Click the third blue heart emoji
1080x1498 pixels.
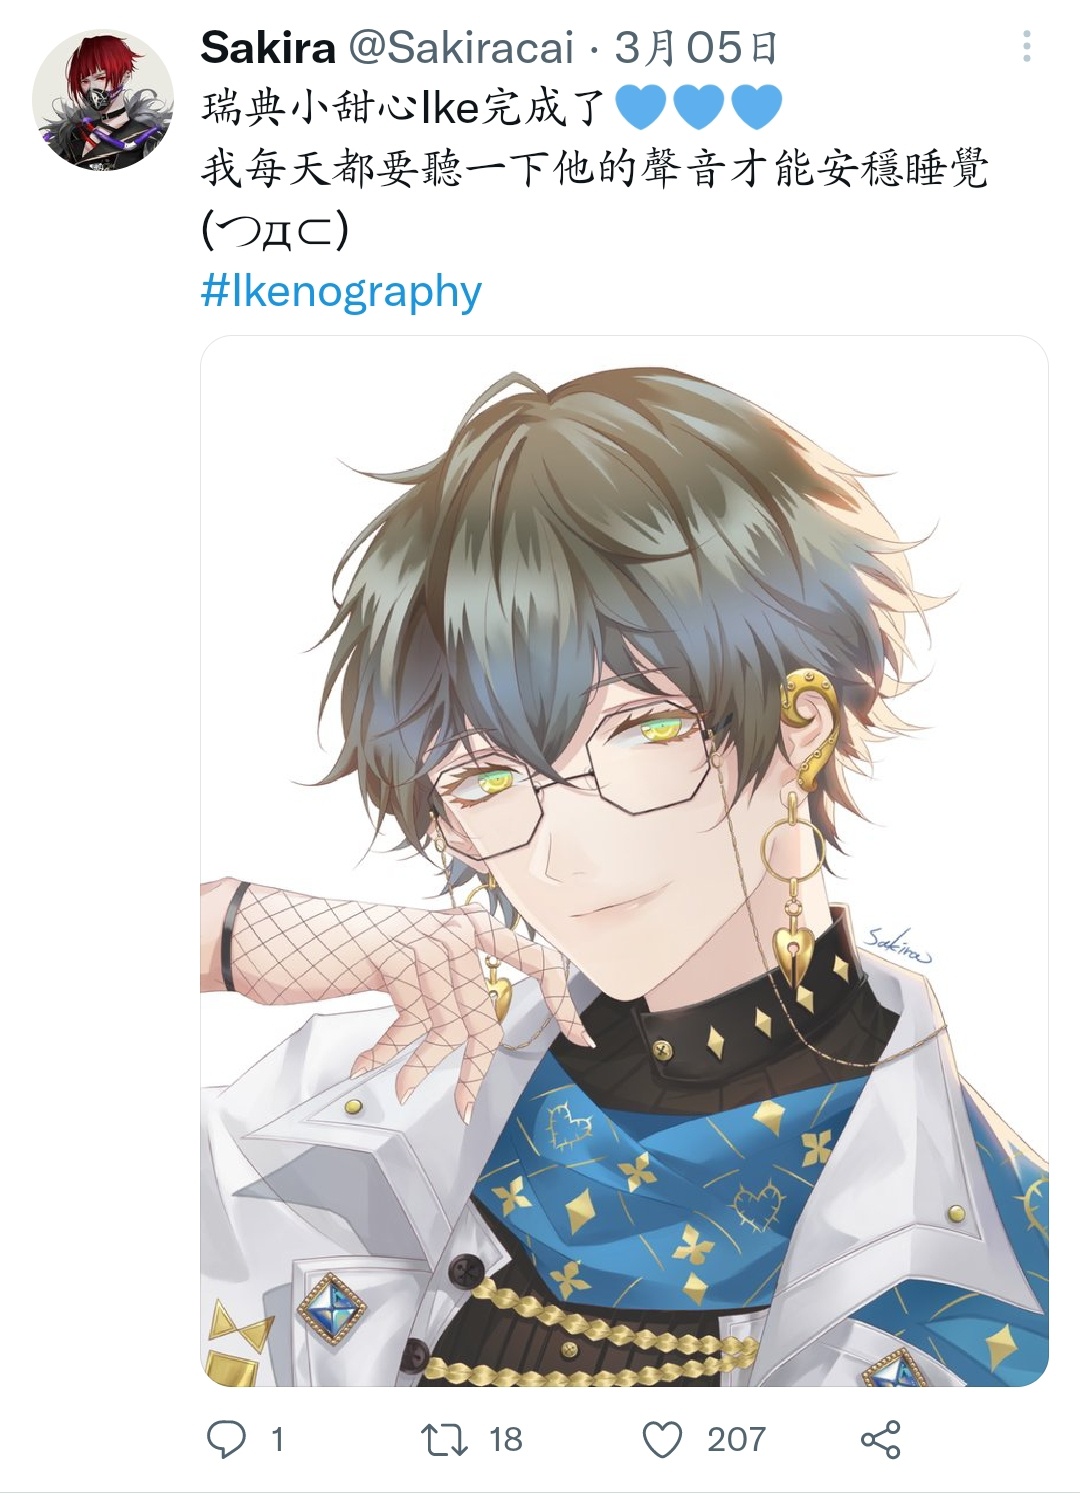pyautogui.click(x=757, y=107)
